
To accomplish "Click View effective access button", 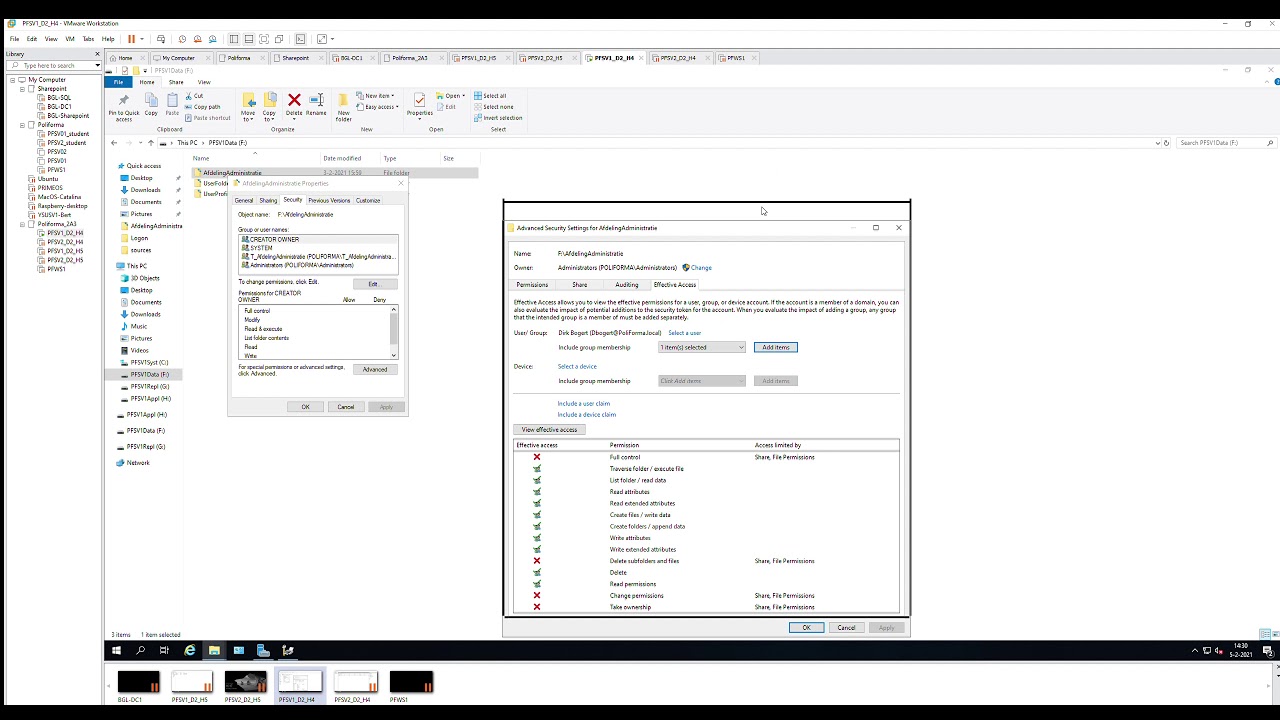I will 549,430.
